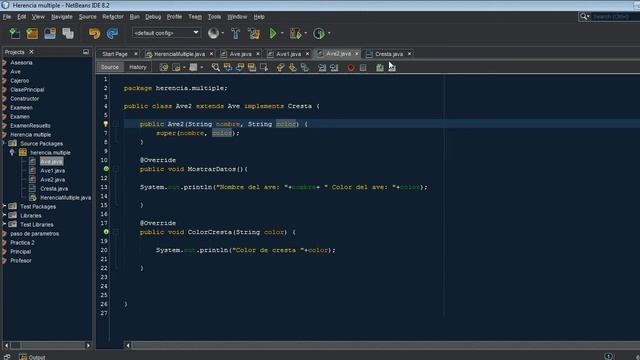
Task: Minimize the Projects panel window
Action: tap(86, 52)
